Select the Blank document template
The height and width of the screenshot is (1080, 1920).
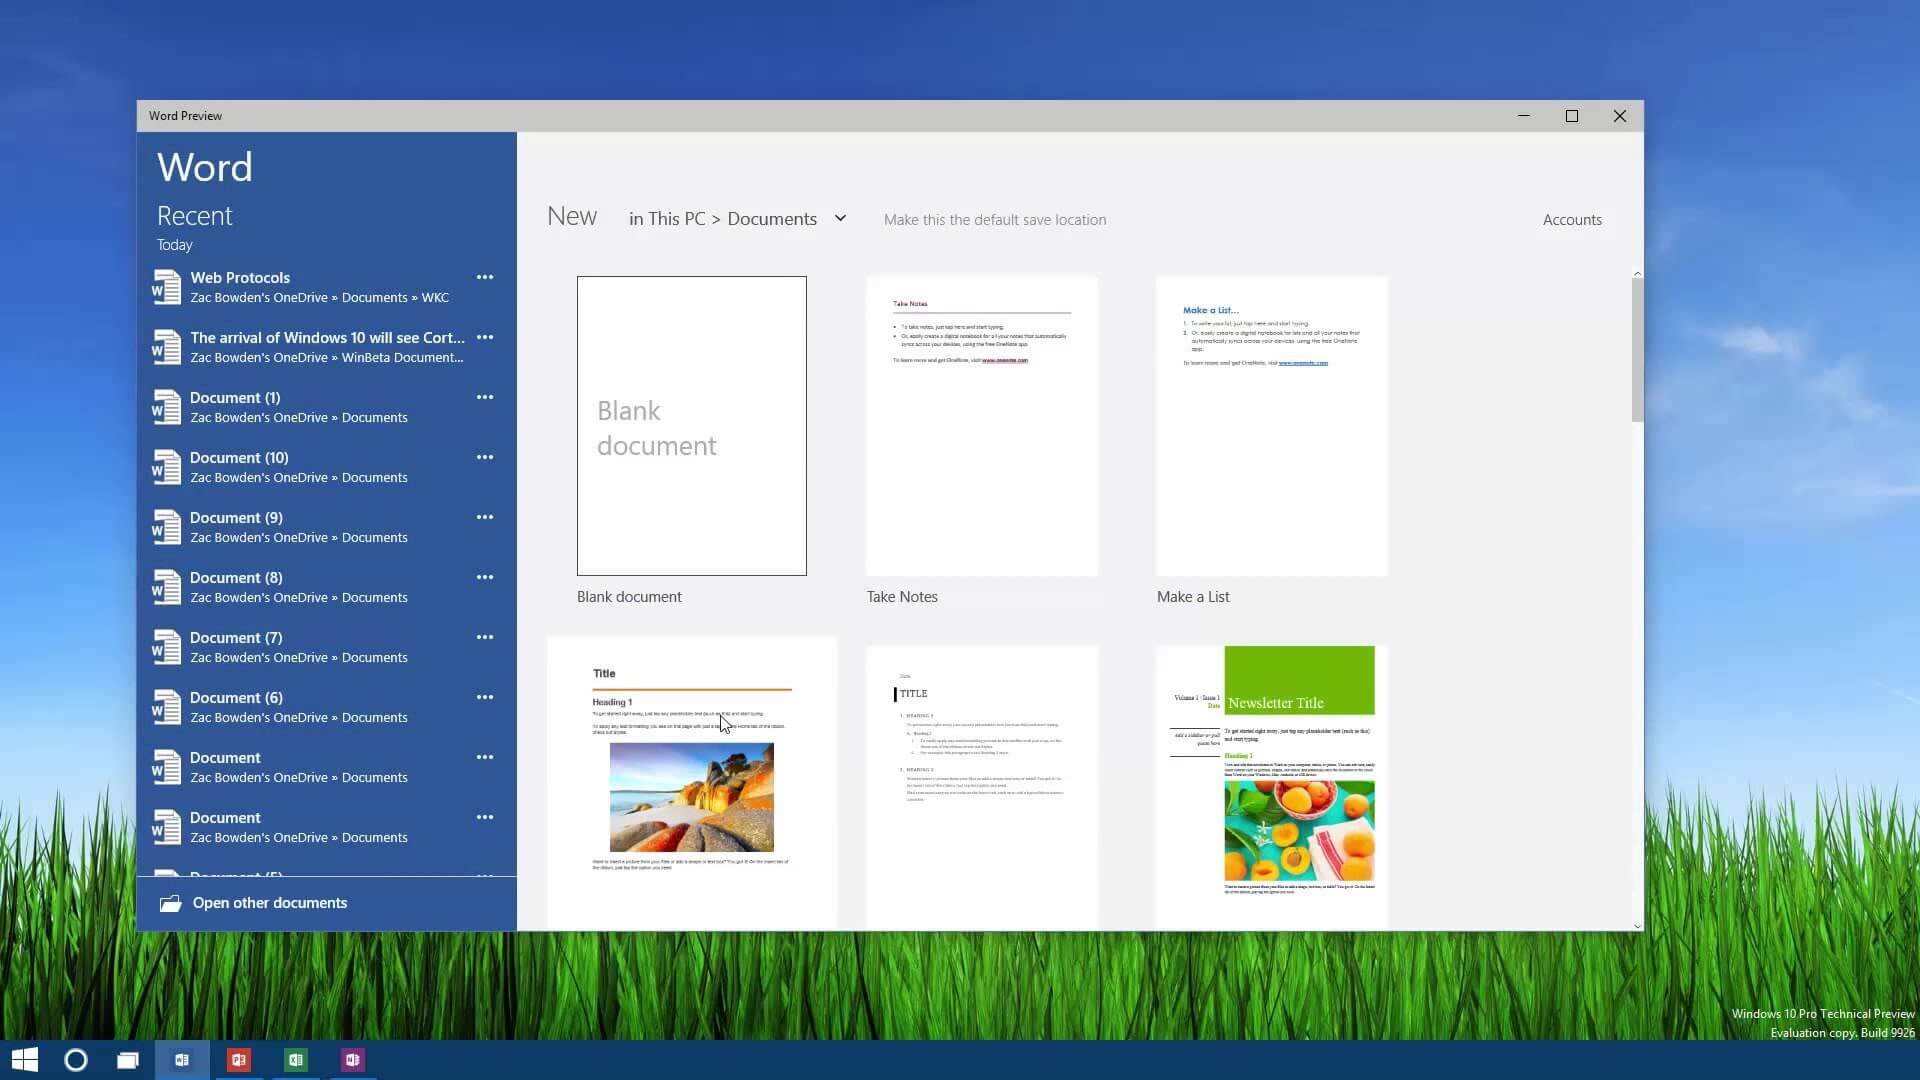(691, 426)
